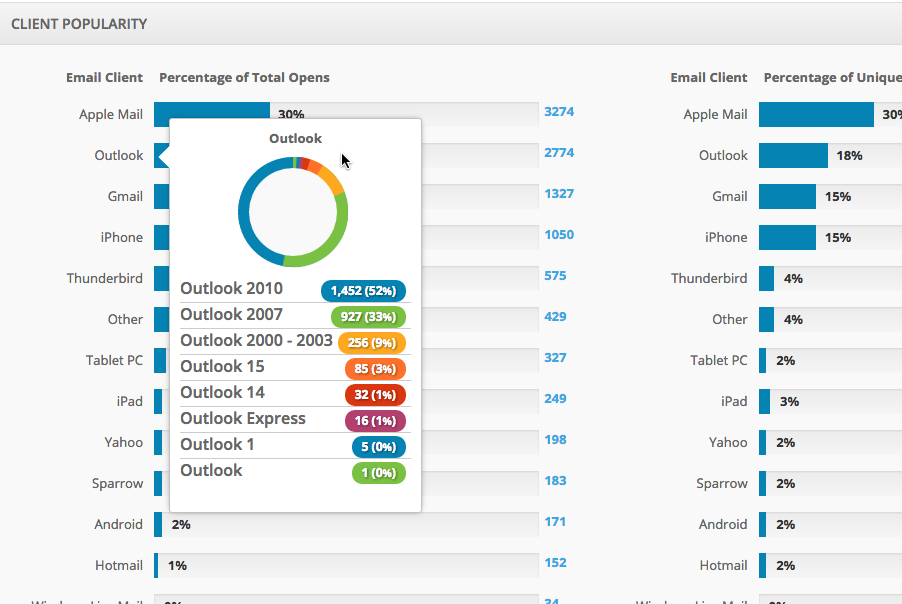The image size is (902, 604).
Task: Click the 3274 opens count for Apple Mail
Action: (559, 112)
